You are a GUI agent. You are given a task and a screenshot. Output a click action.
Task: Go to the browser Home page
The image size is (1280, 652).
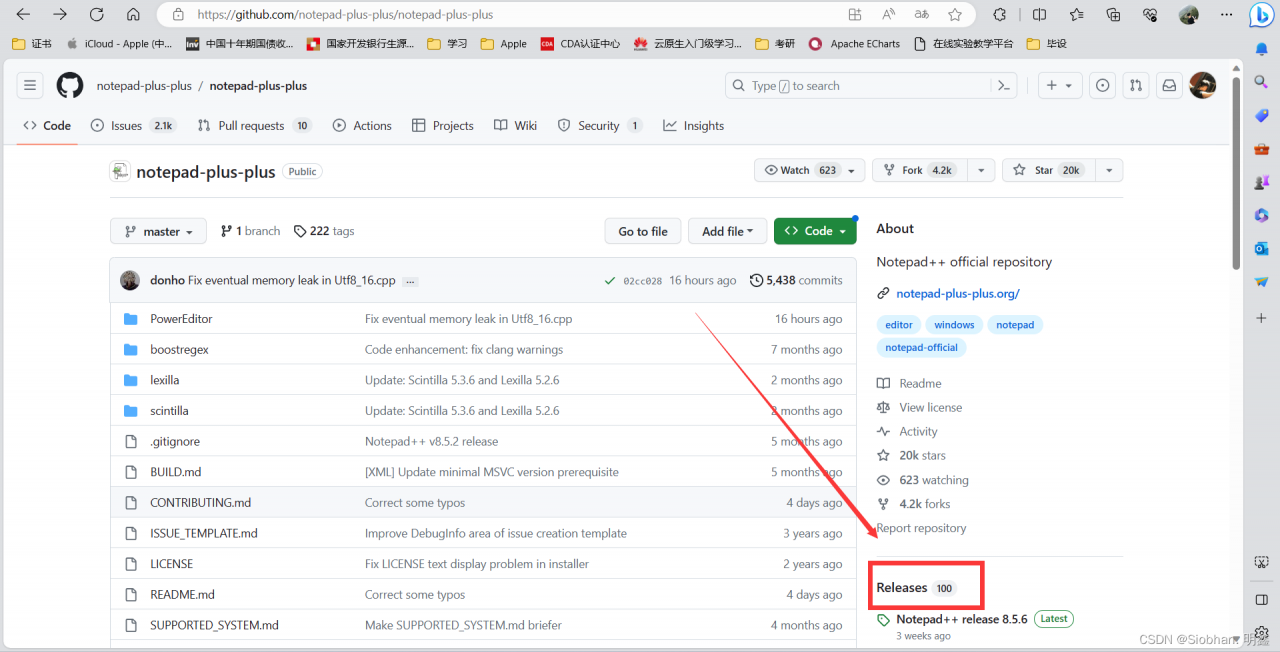(x=133, y=15)
